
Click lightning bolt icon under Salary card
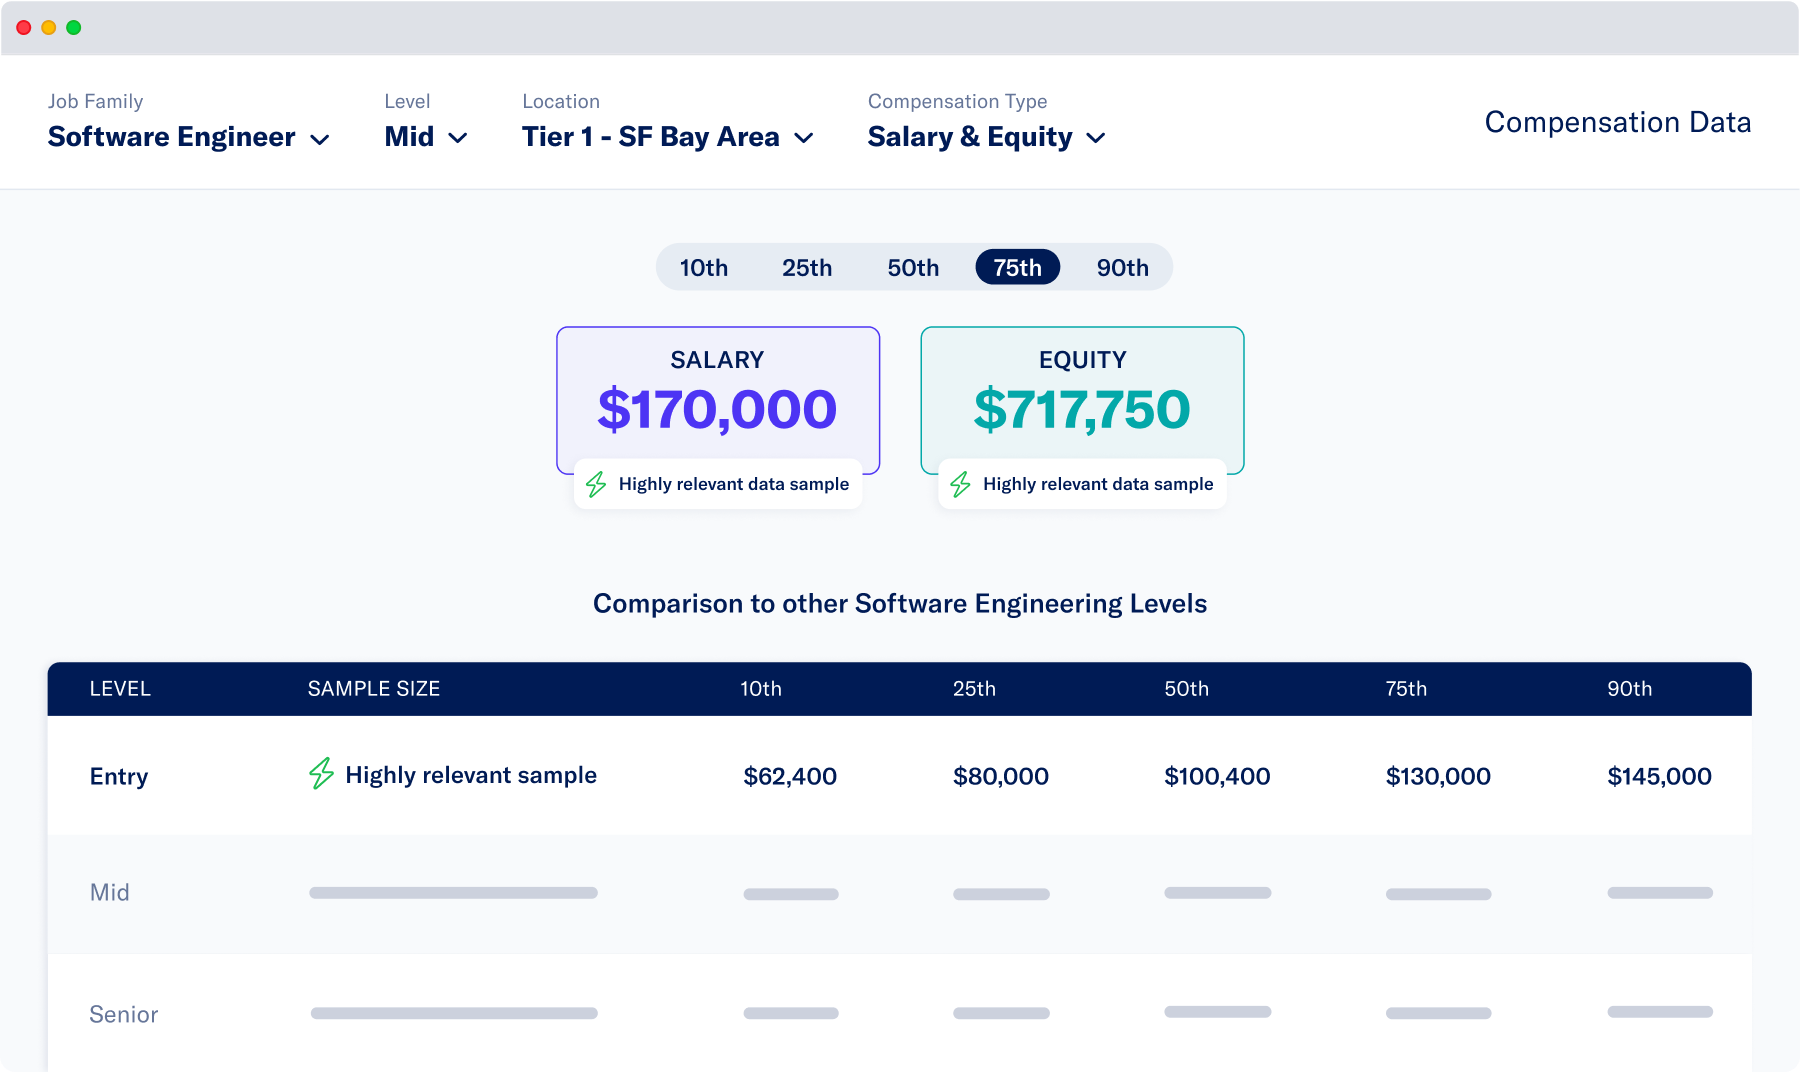[x=597, y=485]
